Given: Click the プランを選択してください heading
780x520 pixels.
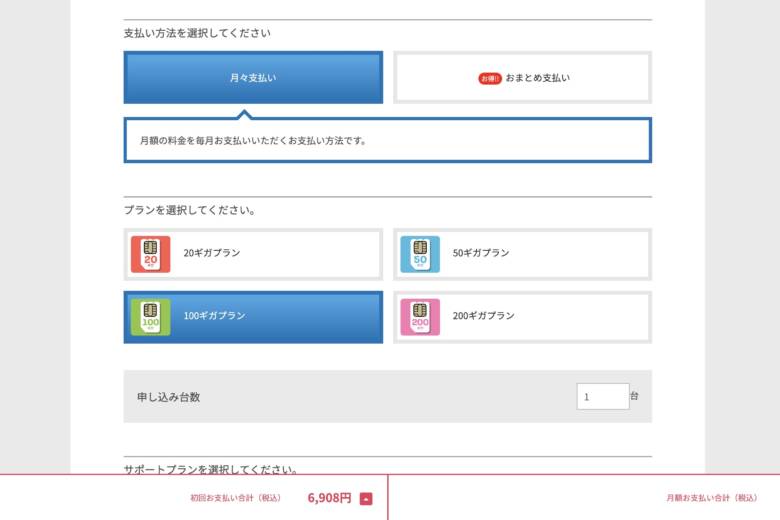Looking at the screenshot, I should 190,210.
